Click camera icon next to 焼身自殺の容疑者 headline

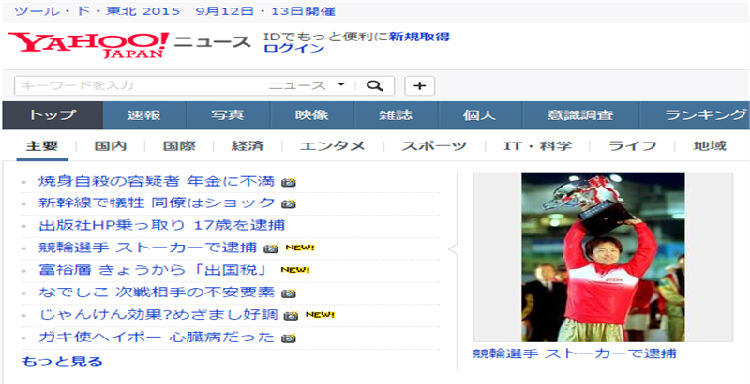click(288, 182)
